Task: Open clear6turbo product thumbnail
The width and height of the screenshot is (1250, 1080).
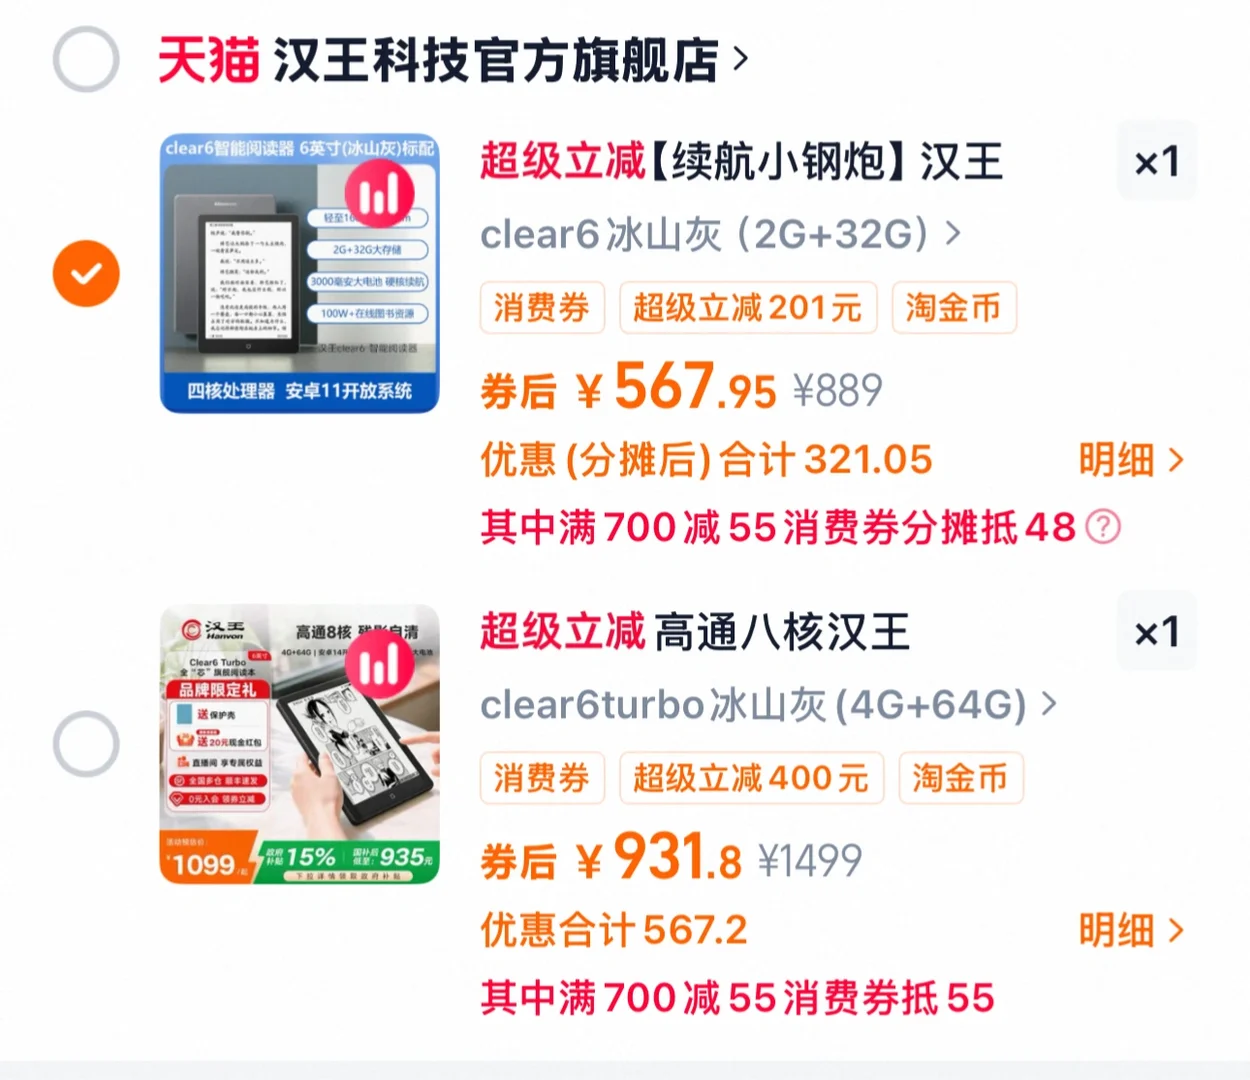Action: click(300, 744)
